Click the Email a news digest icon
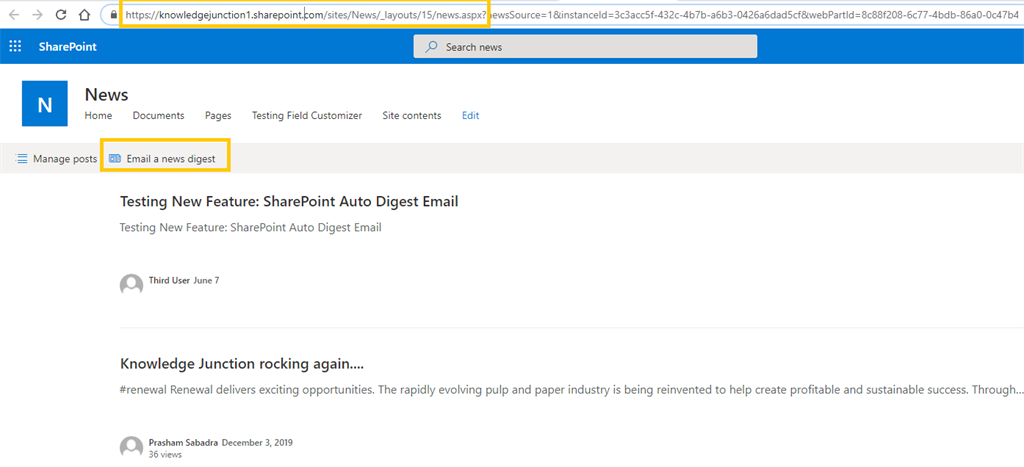The width and height of the screenshot is (1024, 467). (x=115, y=159)
